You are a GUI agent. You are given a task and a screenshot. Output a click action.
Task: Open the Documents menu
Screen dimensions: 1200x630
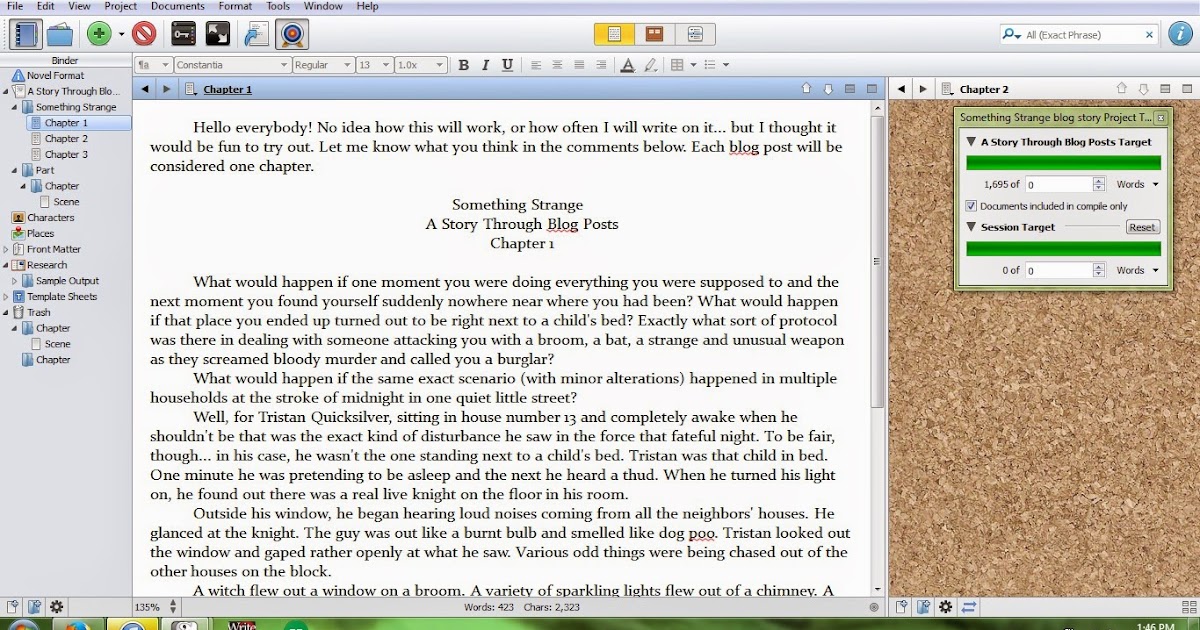click(177, 6)
